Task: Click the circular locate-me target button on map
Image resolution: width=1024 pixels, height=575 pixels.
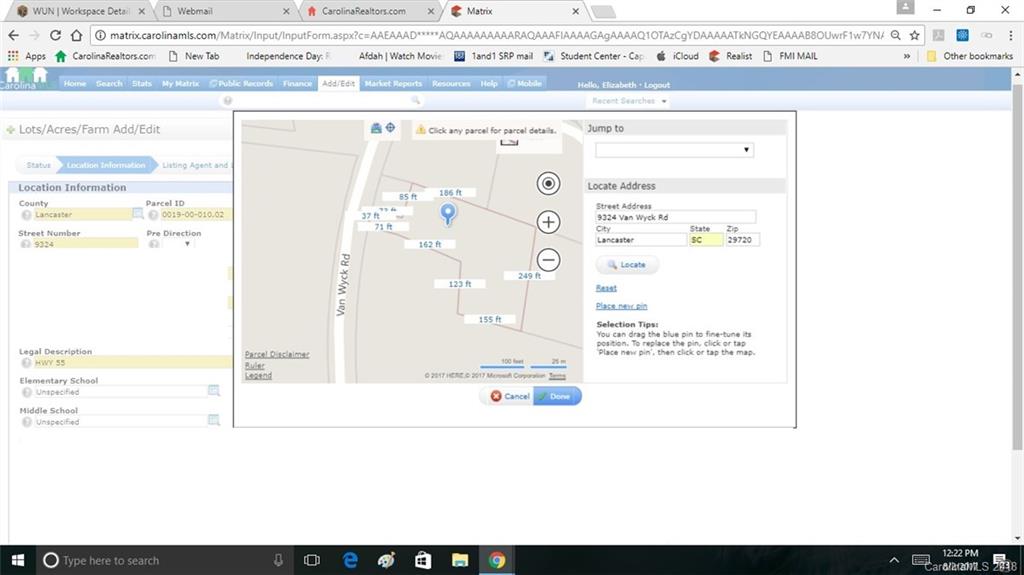Action: pos(548,183)
